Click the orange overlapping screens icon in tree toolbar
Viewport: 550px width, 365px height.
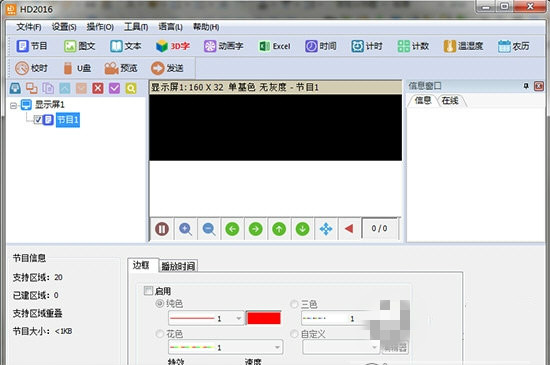32,88
